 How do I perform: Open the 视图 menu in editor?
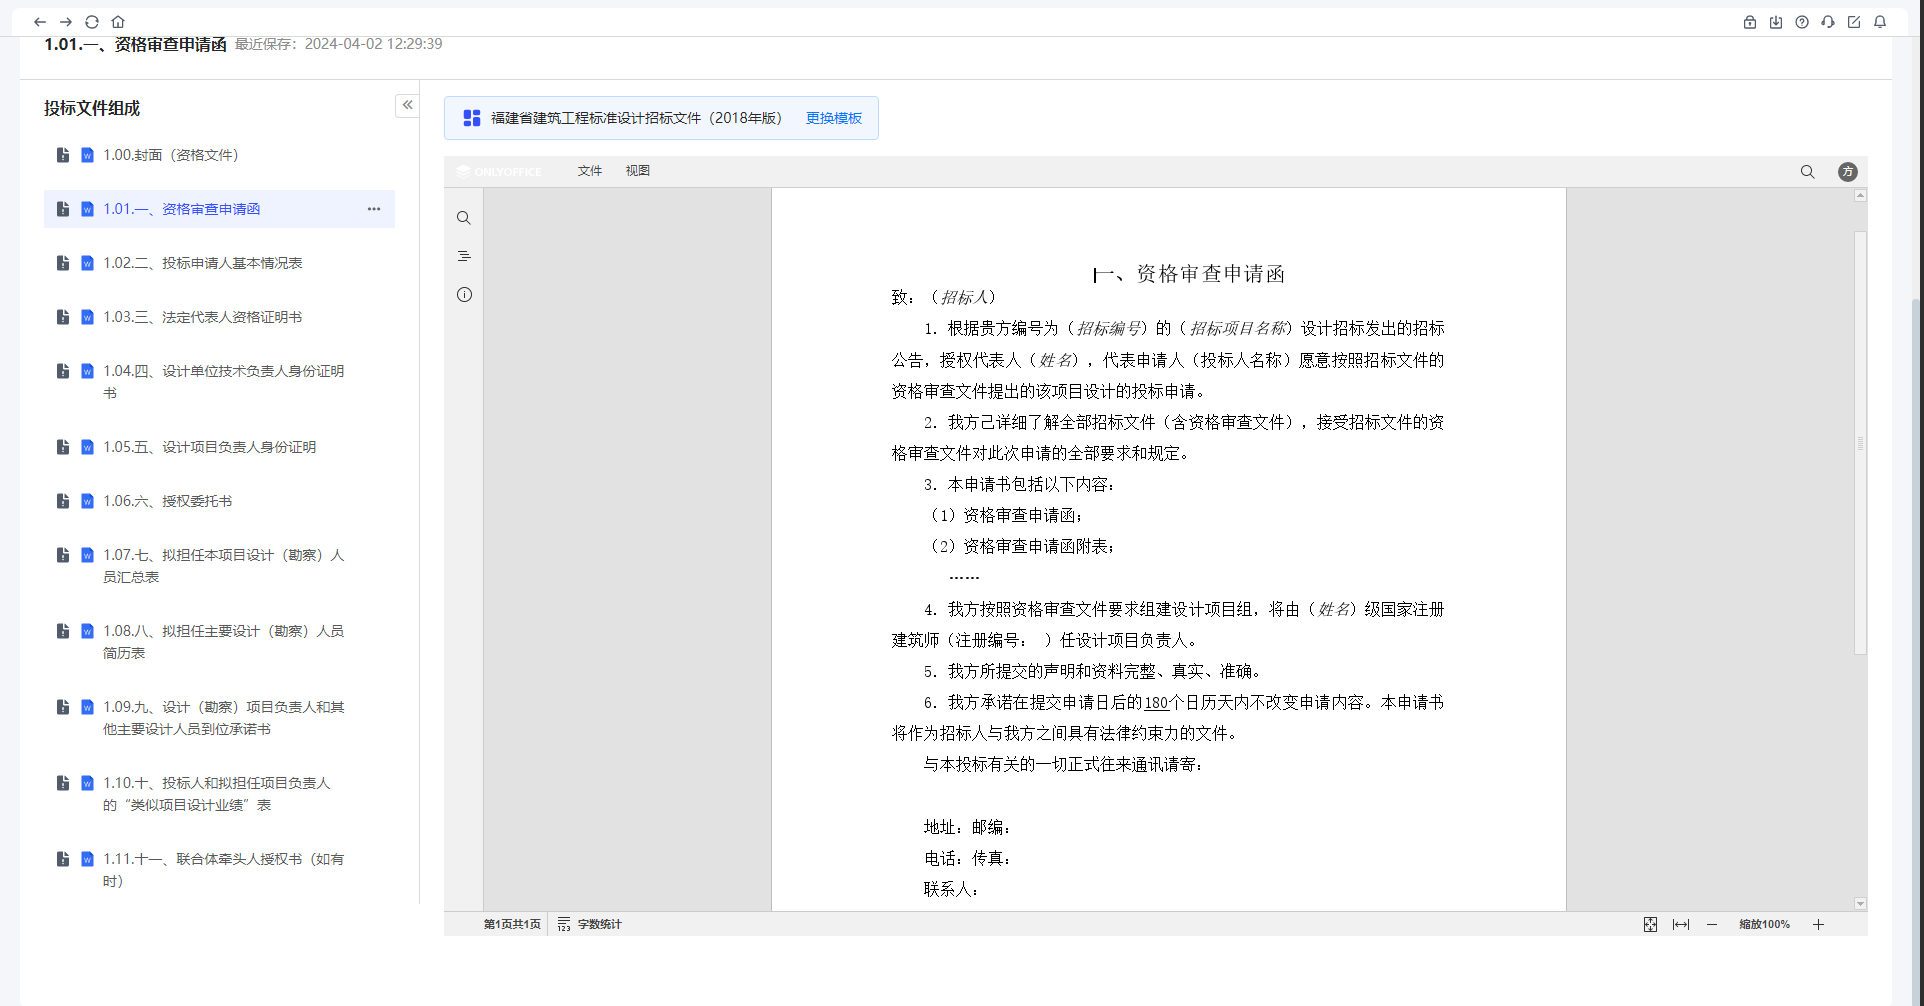coord(638,171)
